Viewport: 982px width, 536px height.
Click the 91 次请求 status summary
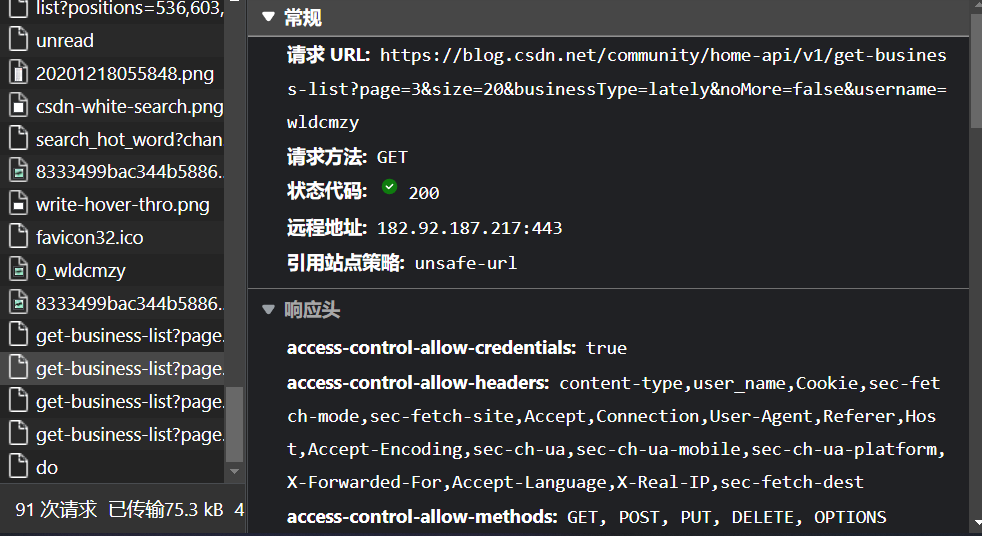point(56,510)
